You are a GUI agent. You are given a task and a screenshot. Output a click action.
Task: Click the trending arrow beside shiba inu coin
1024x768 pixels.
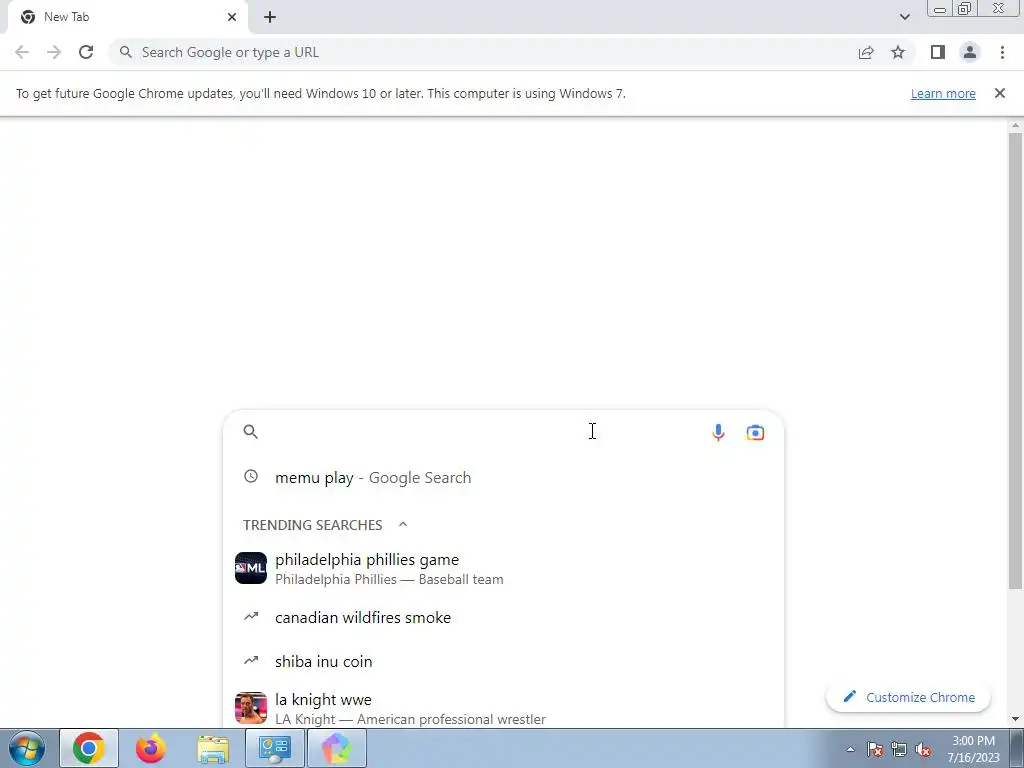coord(251,660)
